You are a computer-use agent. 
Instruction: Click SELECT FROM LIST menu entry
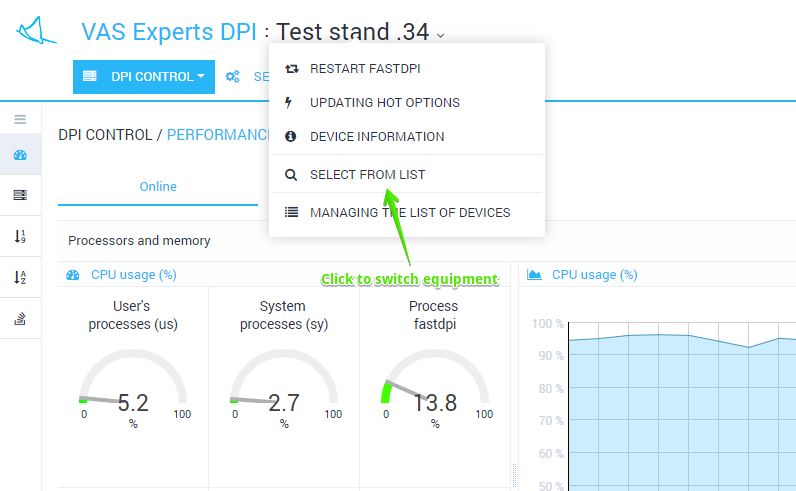367,175
